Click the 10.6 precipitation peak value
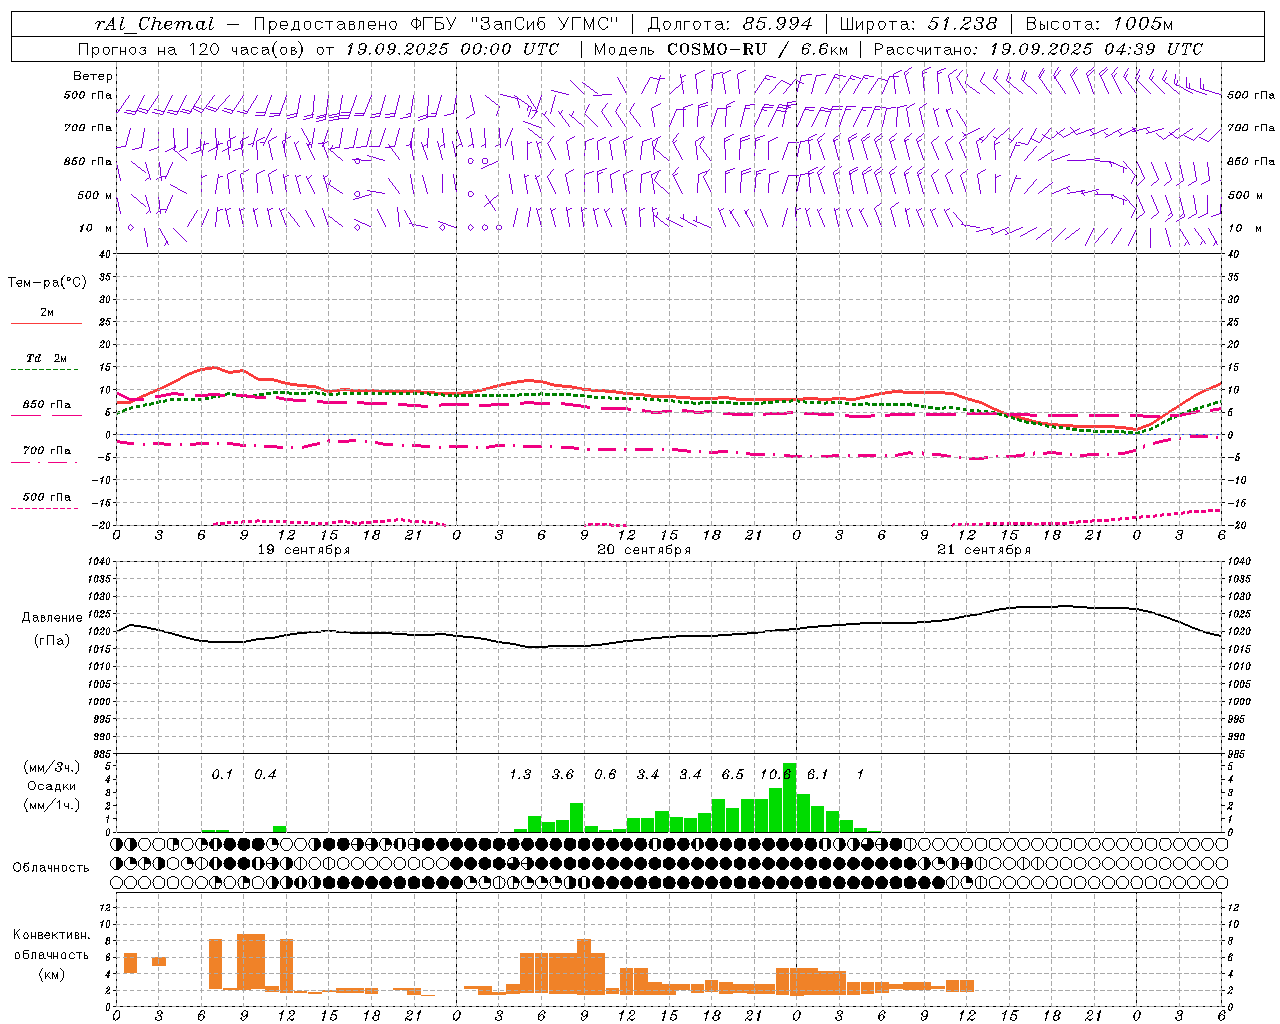Viewport: 1280px width, 1024px height. [776, 775]
